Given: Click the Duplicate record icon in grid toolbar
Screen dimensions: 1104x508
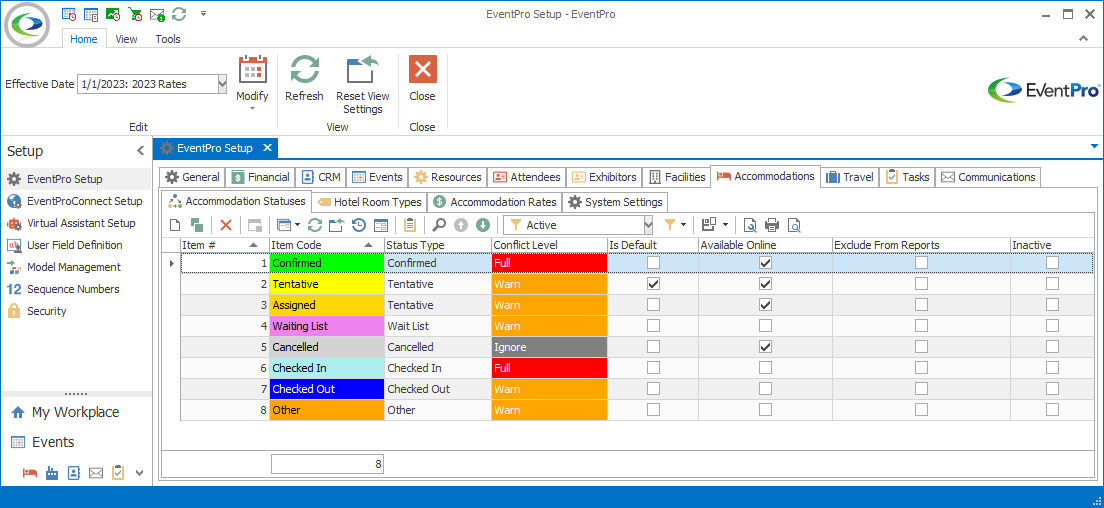Looking at the screenshot, I should click(196, 225).
